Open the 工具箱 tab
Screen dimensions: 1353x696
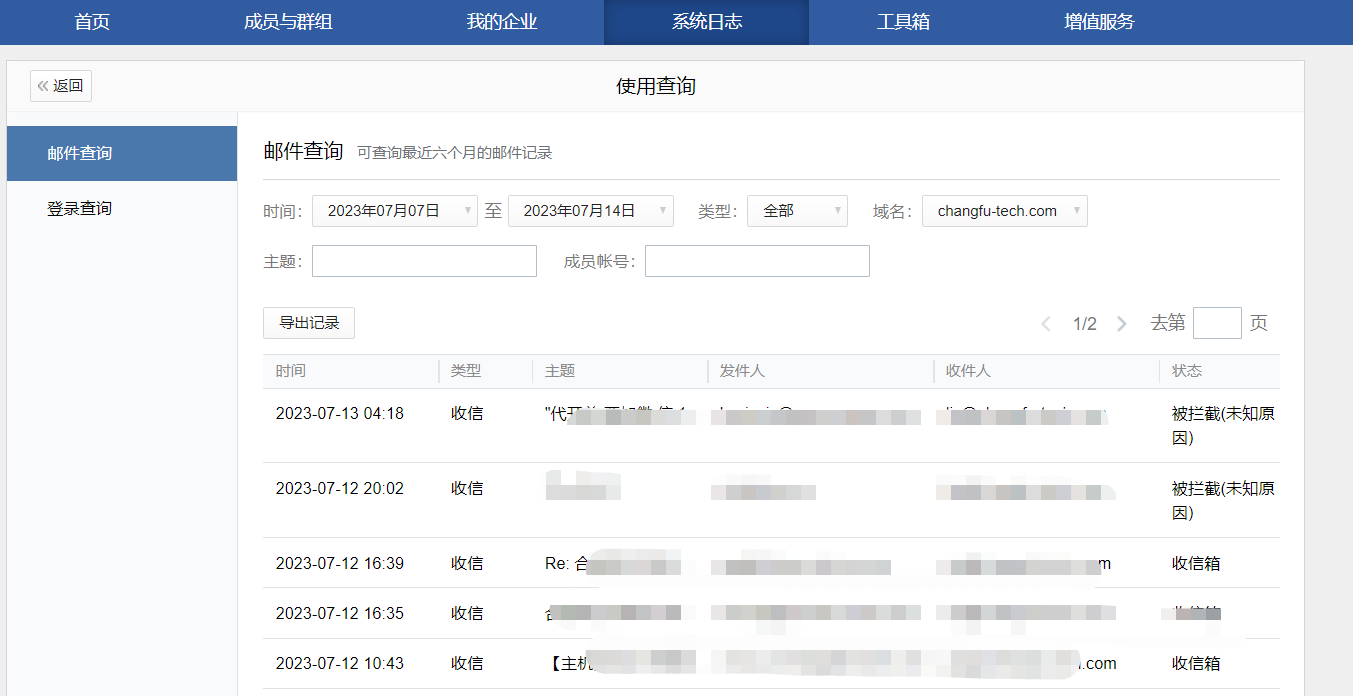903,22
